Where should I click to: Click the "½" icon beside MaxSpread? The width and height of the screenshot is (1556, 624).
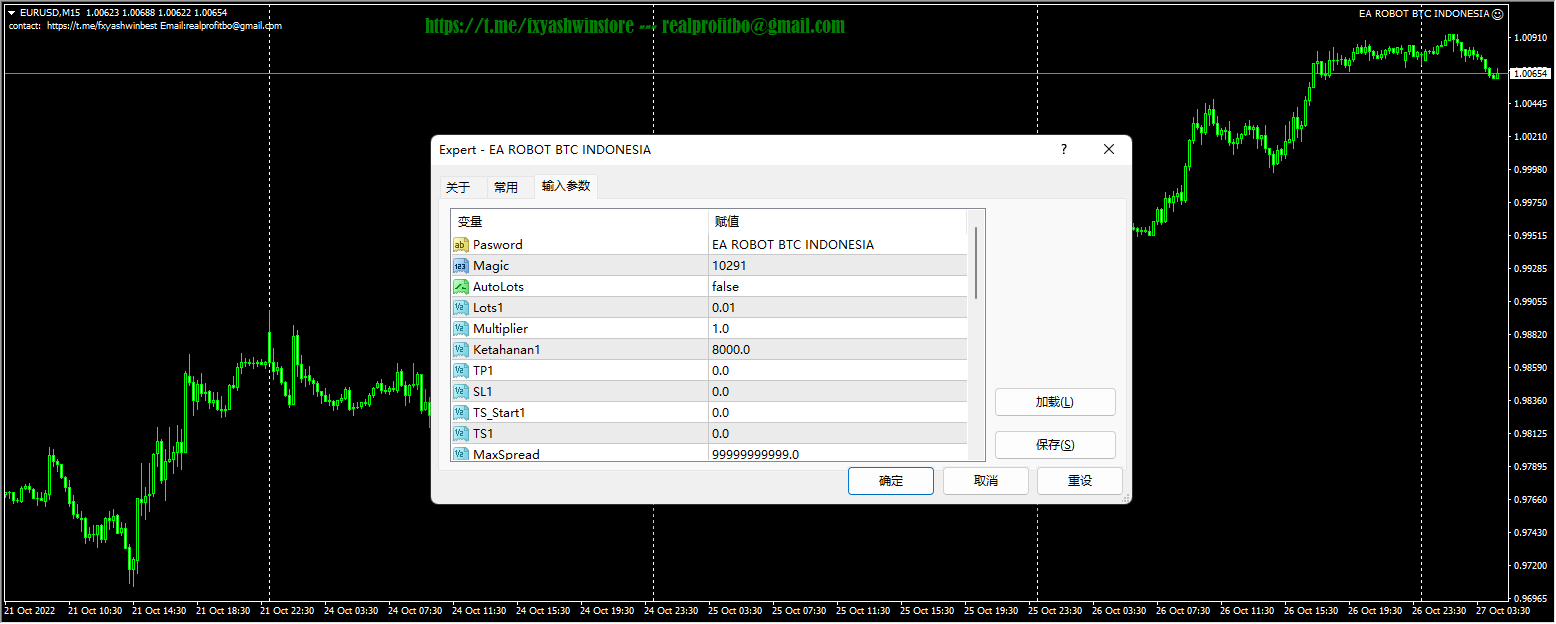[461, 454]
